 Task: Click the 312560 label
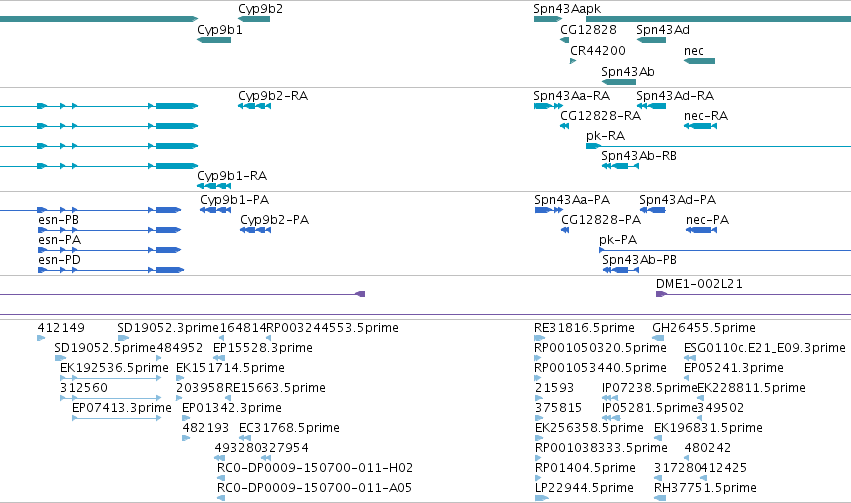pyautogui.click(x=84, y=388)
